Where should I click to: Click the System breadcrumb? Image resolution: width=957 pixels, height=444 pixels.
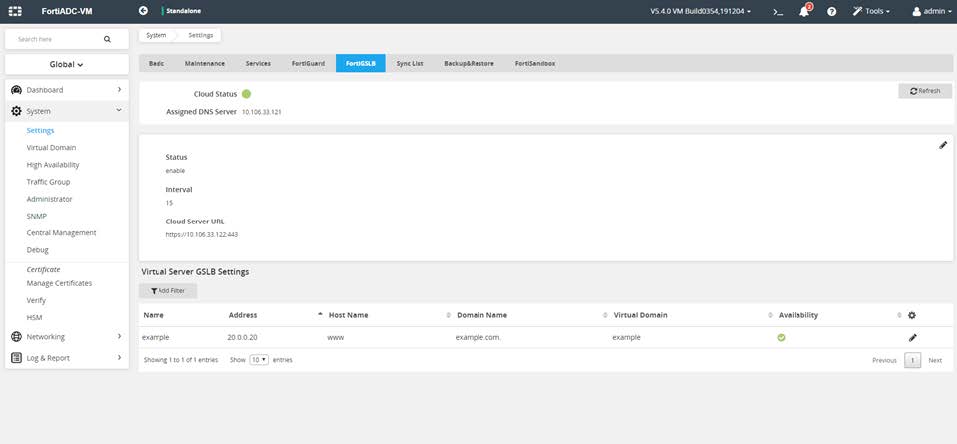[156, 35]
